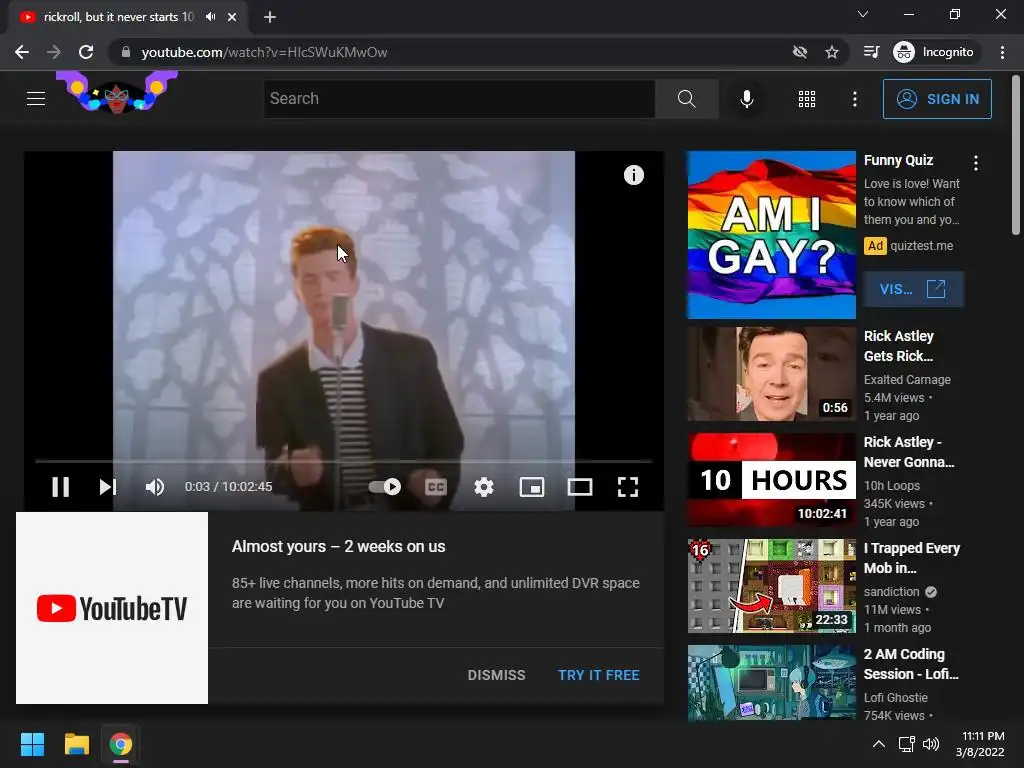Viewport: 1024px width, 768px height.
Task: Open the media control icon
Action: click(x=871, y=52)
